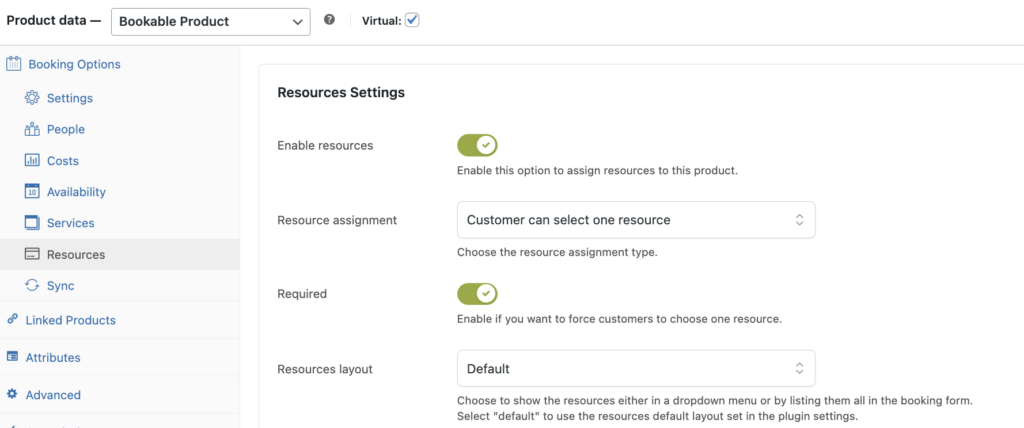The height and width of the screenshot is (428, 1024).
Task: Click the Services window icon
Action: tap(32, 223)
